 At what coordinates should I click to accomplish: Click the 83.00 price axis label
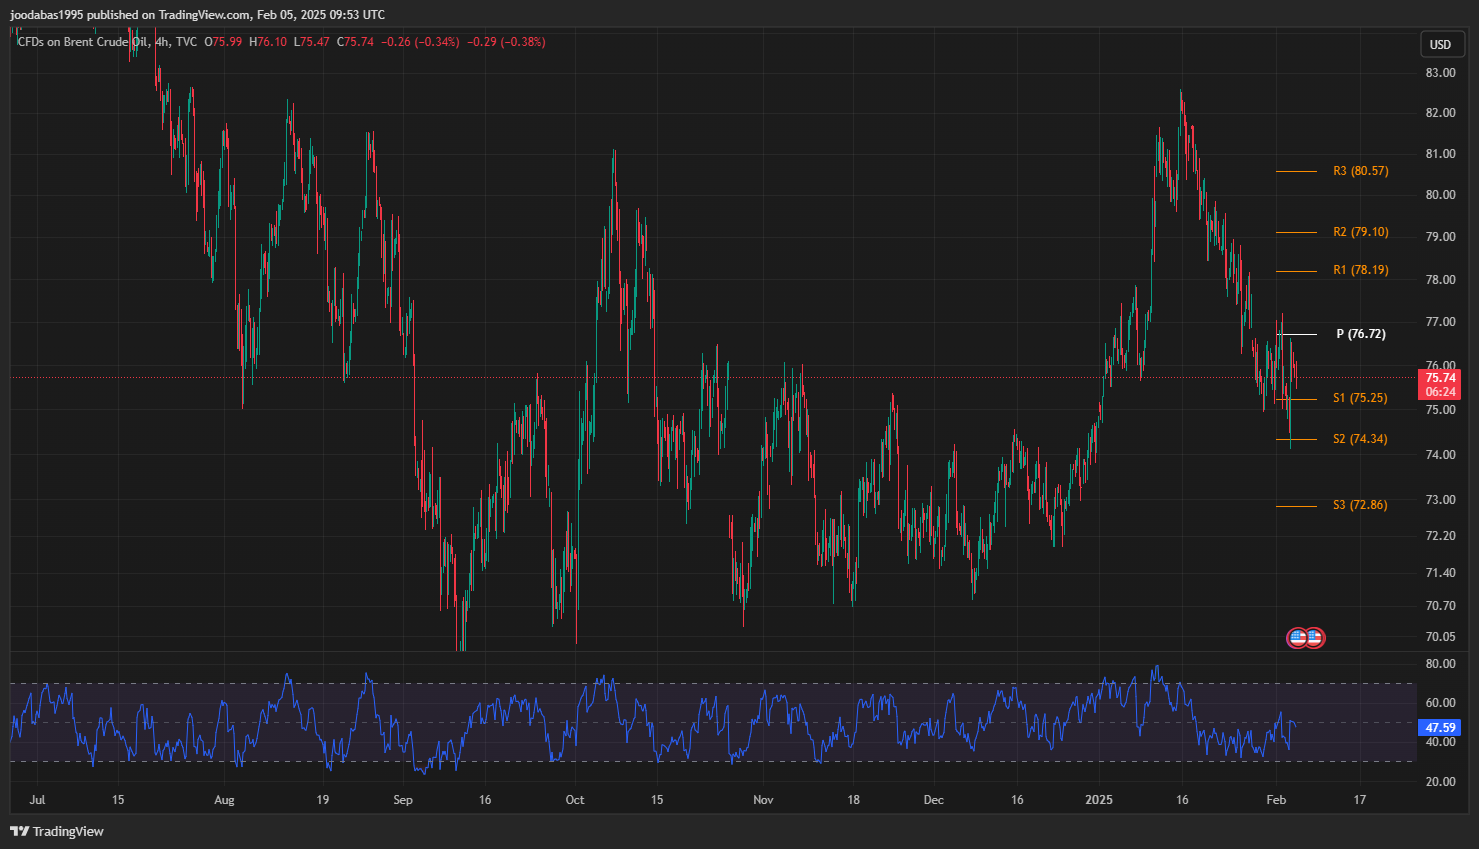point(1440,73)
